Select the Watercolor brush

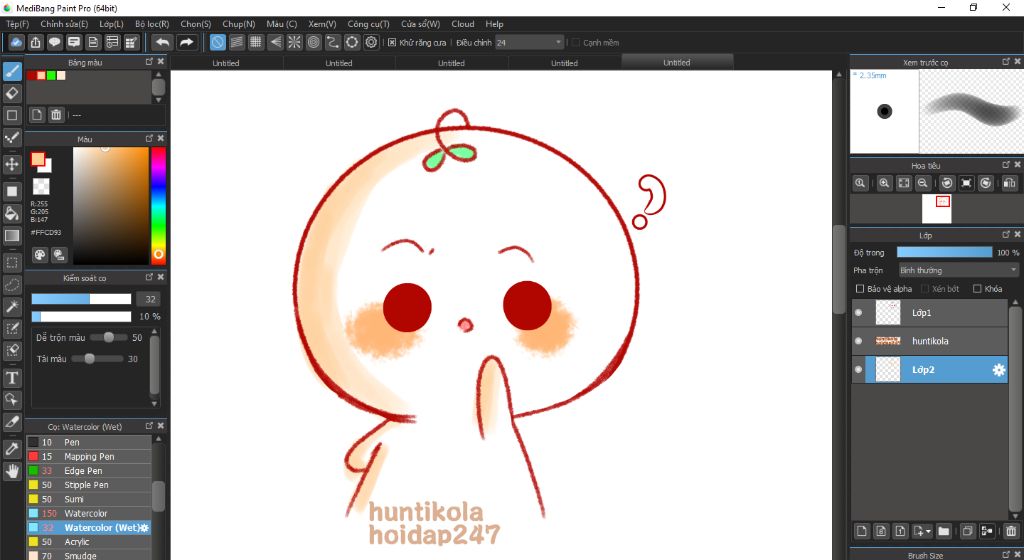click(x=89, y=513)
